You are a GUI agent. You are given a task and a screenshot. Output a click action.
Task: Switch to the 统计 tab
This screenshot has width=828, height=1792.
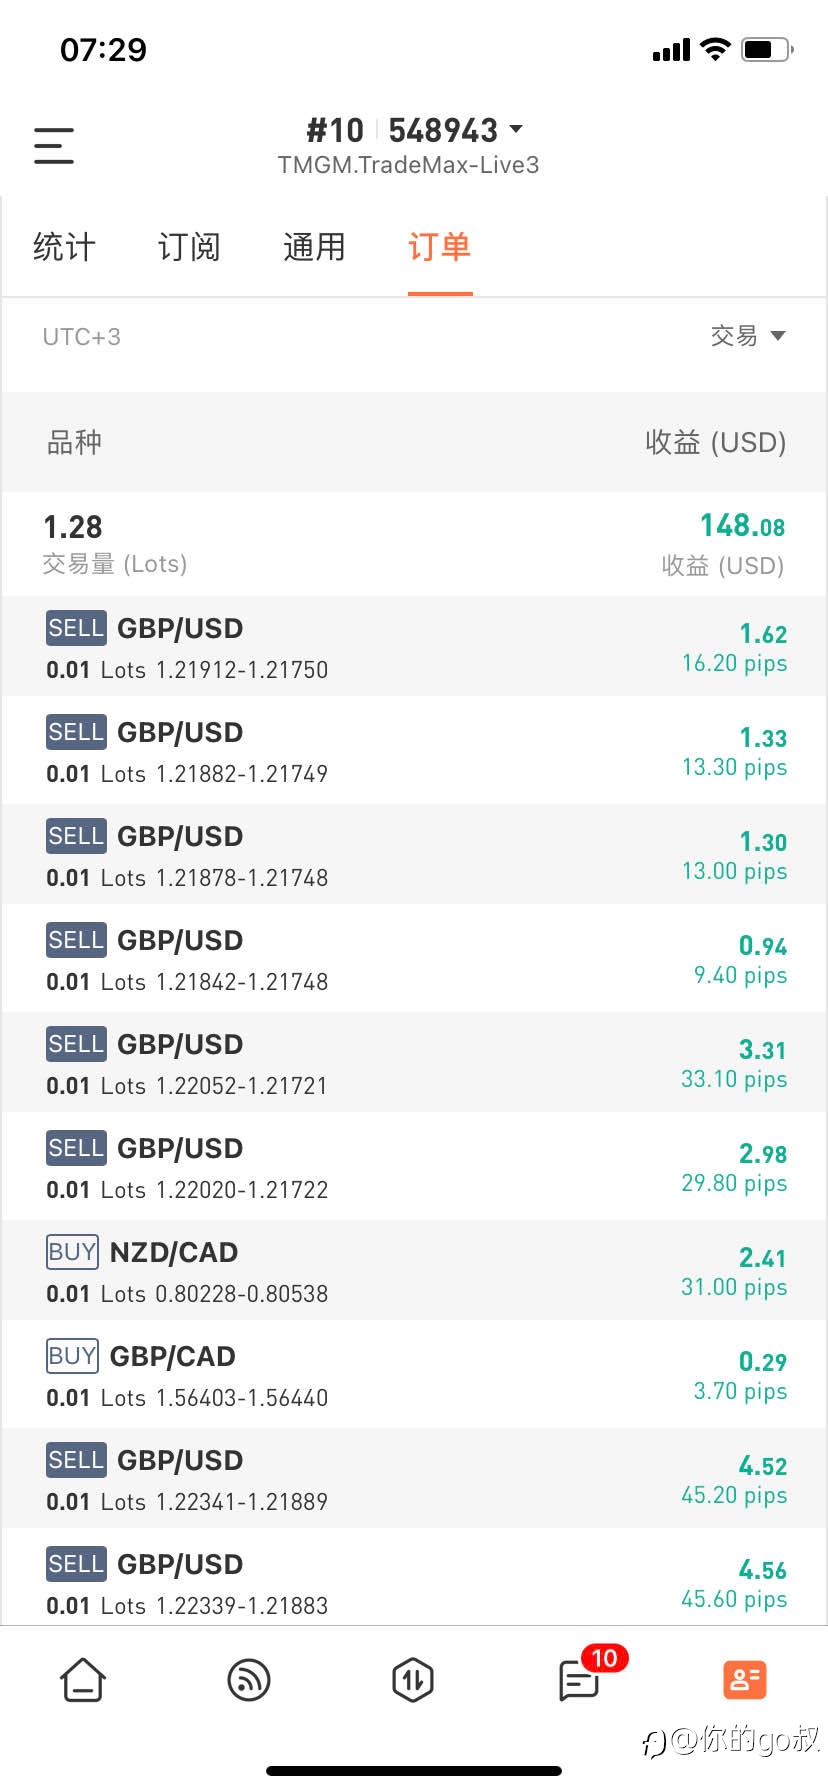point(64,247)
